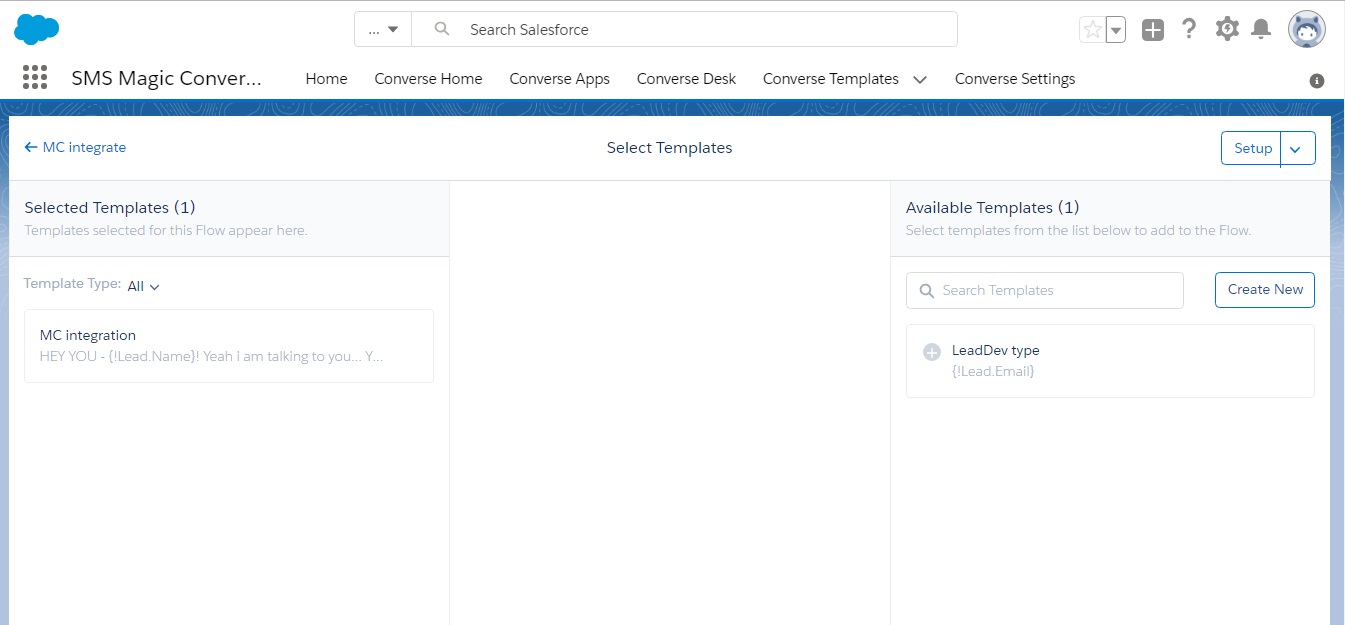
Task: Go to the Home tab
Action: pos(326,79)
